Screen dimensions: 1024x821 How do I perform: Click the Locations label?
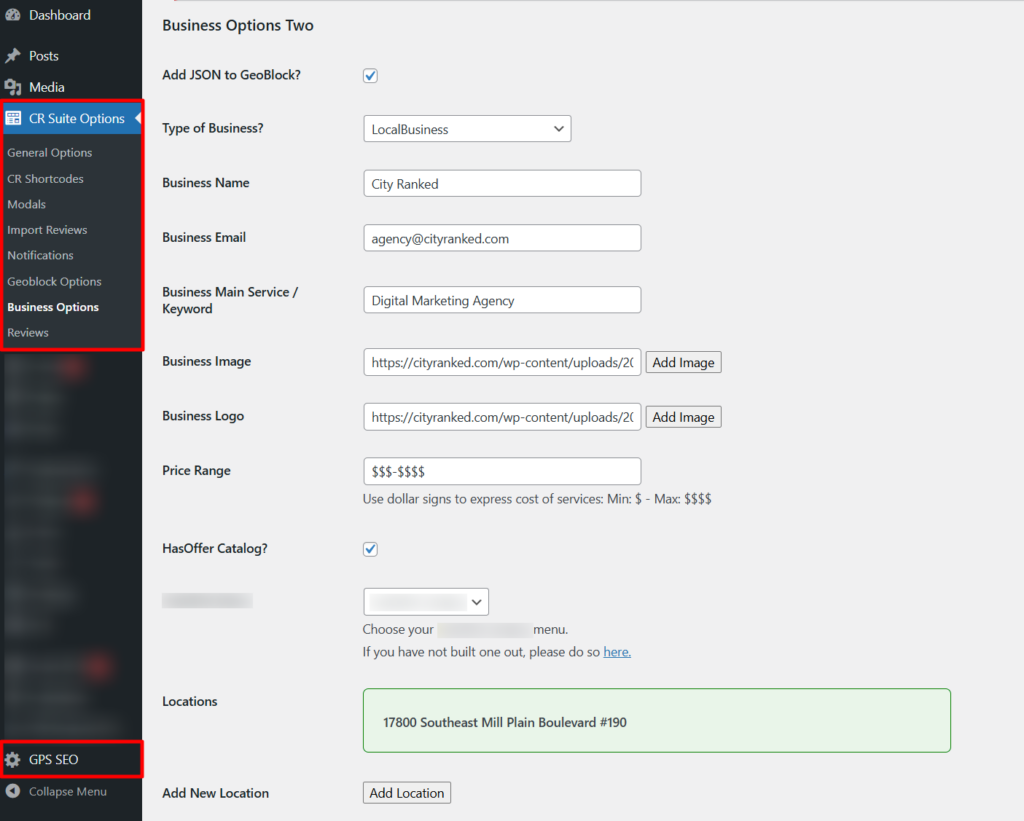[189, 701]
